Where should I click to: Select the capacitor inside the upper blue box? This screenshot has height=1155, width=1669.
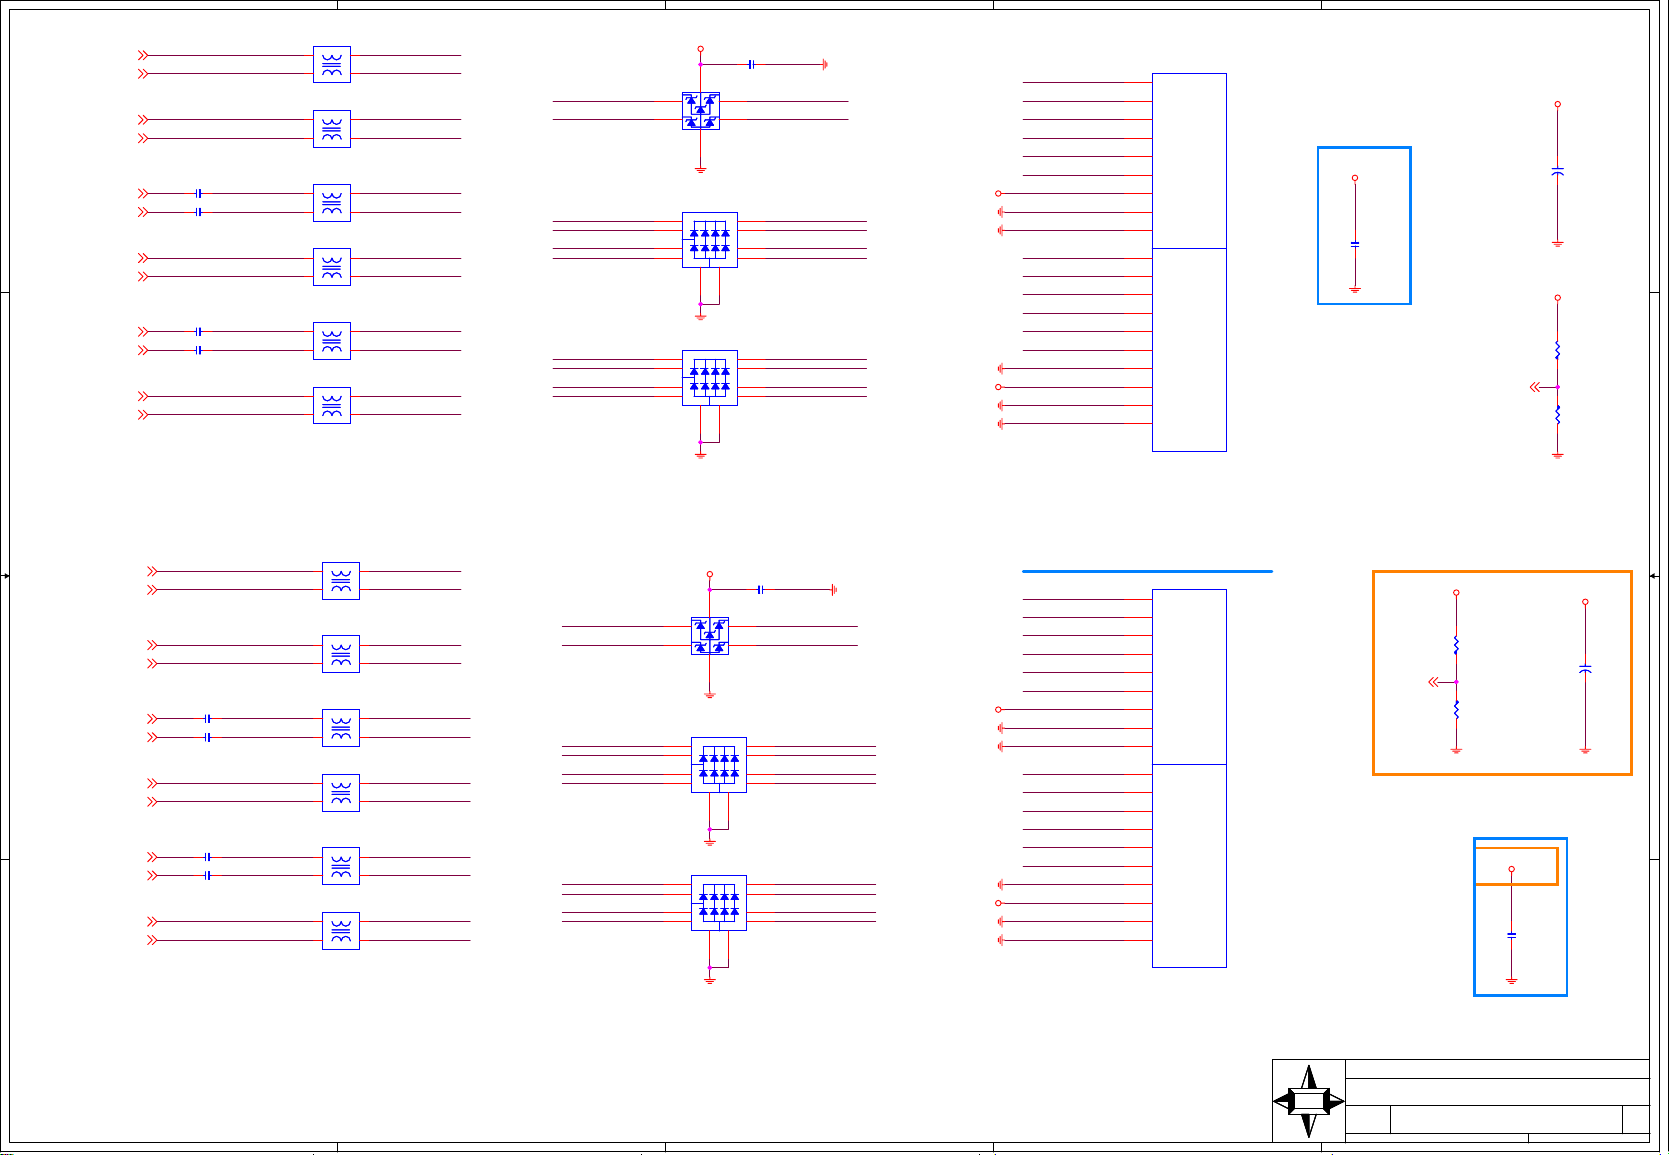[1355, 243]
